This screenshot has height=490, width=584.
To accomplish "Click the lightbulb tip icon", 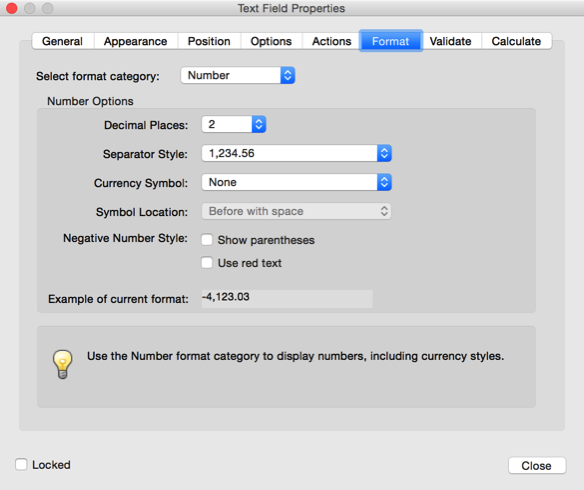I will click(63, 364).
